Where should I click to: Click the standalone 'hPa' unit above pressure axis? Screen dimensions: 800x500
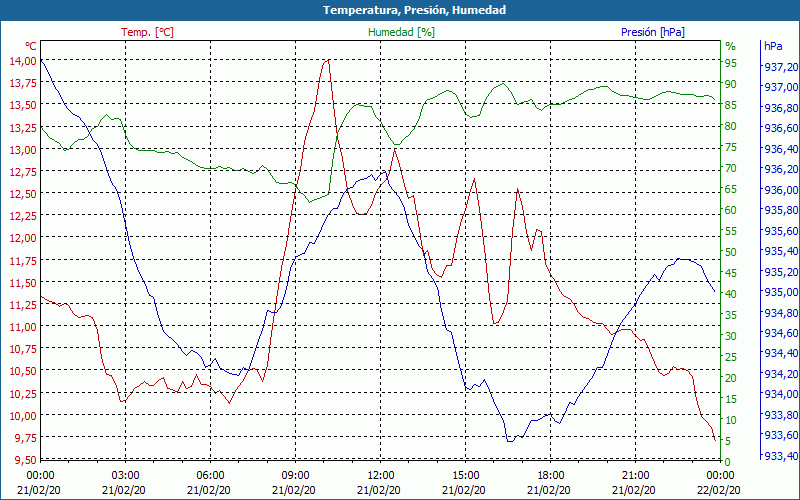(x=773, y=46)
